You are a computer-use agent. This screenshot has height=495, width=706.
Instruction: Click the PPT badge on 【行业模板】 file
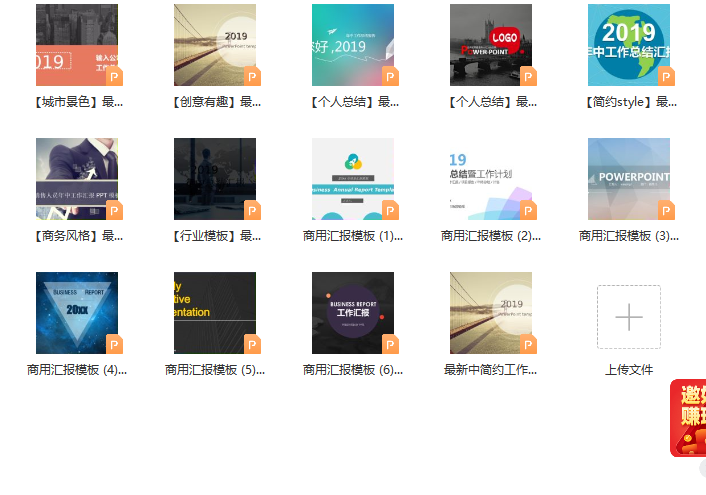tap(253, 210)
